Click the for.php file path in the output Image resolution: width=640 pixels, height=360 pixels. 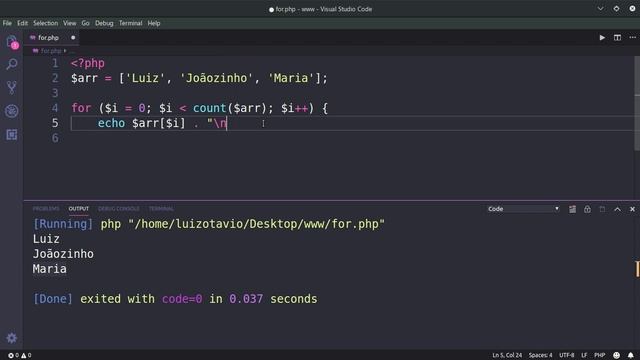point(256,224)
